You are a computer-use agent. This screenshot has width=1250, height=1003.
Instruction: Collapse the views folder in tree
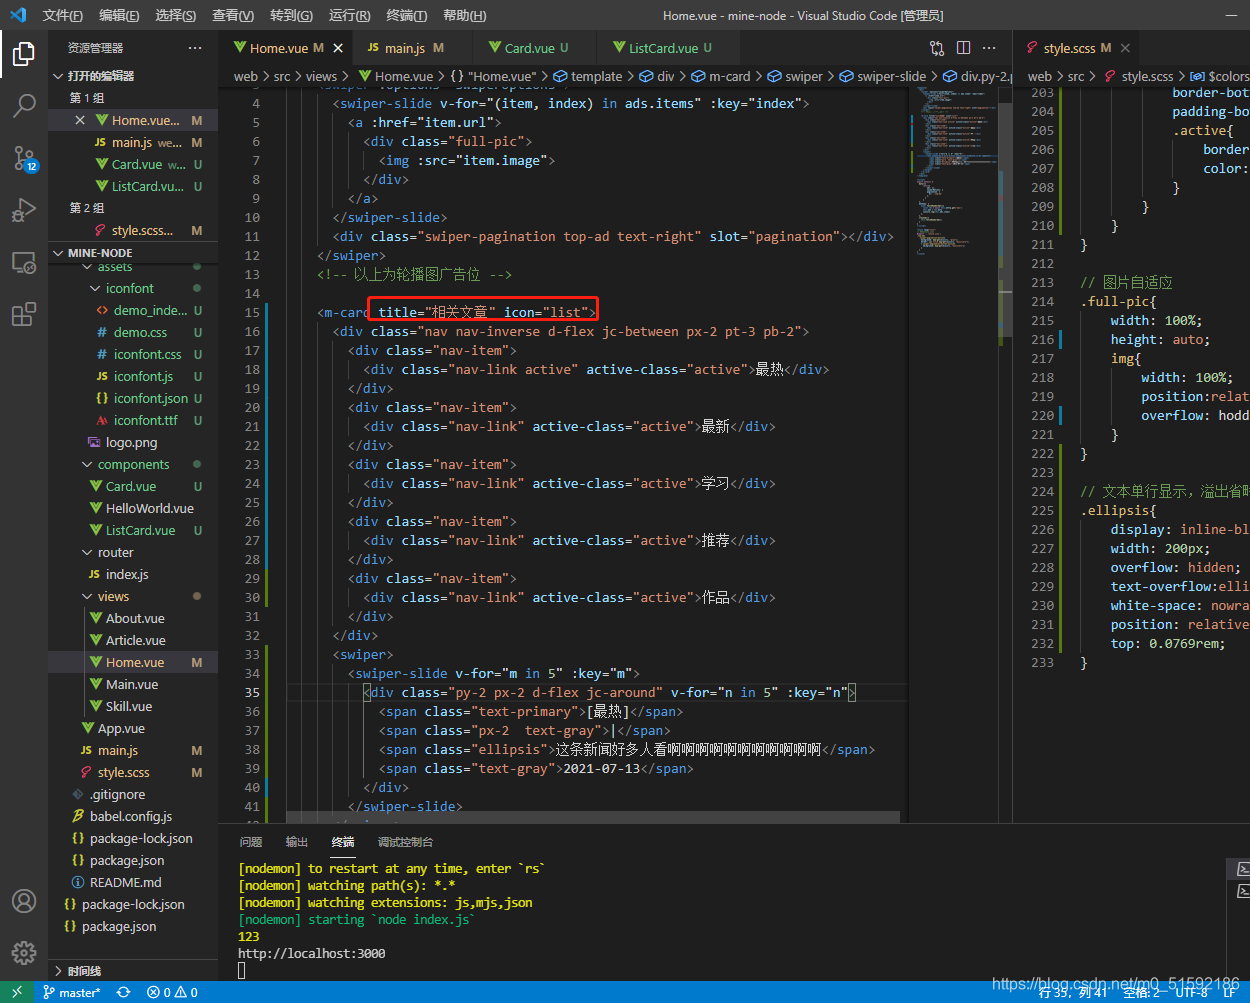[87, 596]
